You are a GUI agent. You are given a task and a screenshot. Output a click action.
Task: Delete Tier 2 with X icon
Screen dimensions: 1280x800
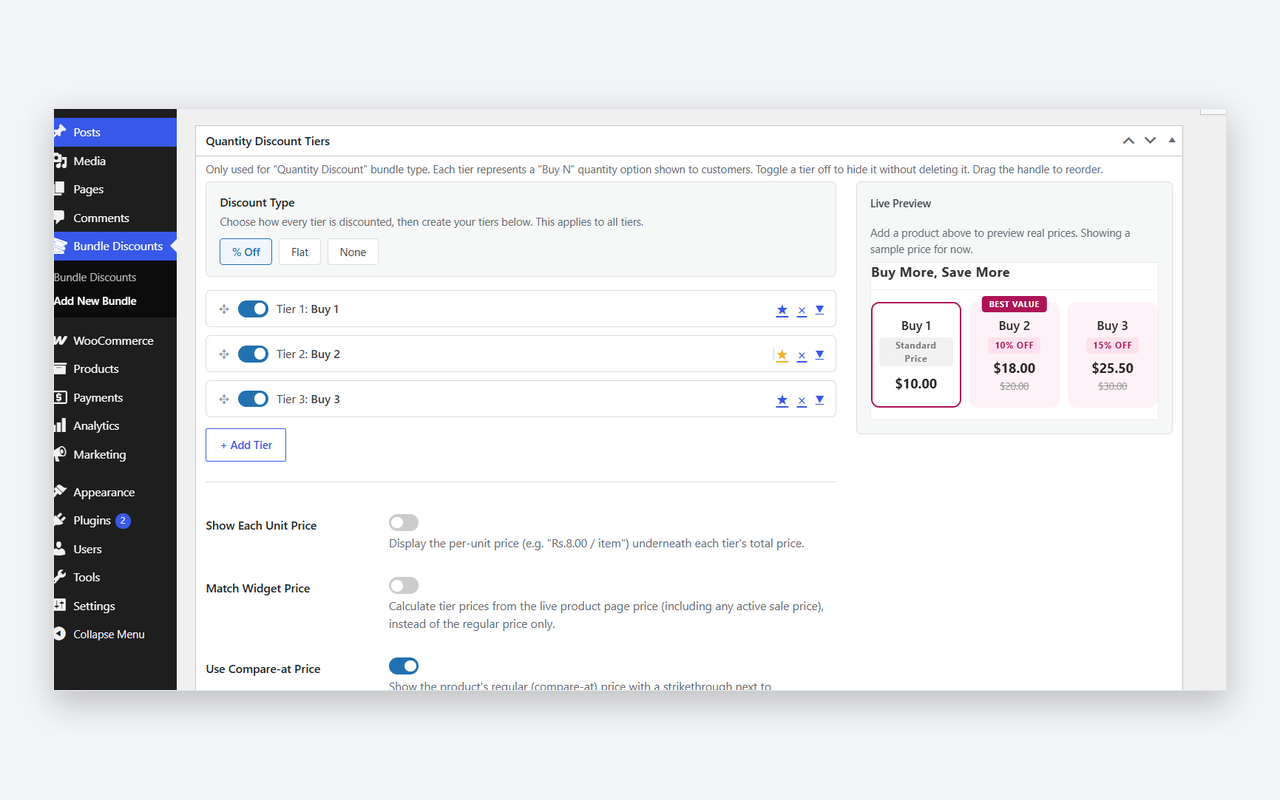pyautogui.click(x=802, y=356)
